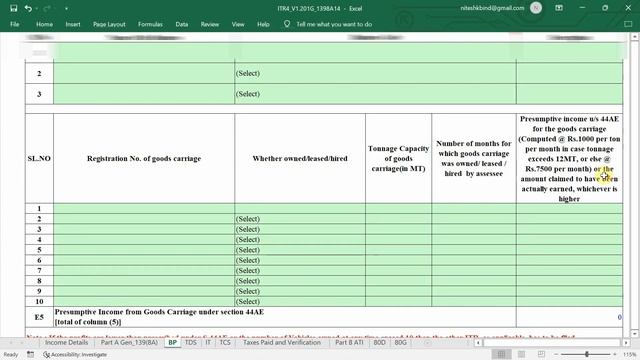This screenshot has height=360, width=640.
Task: Click Tell me what you want to do box
Action: click(334, 24)
